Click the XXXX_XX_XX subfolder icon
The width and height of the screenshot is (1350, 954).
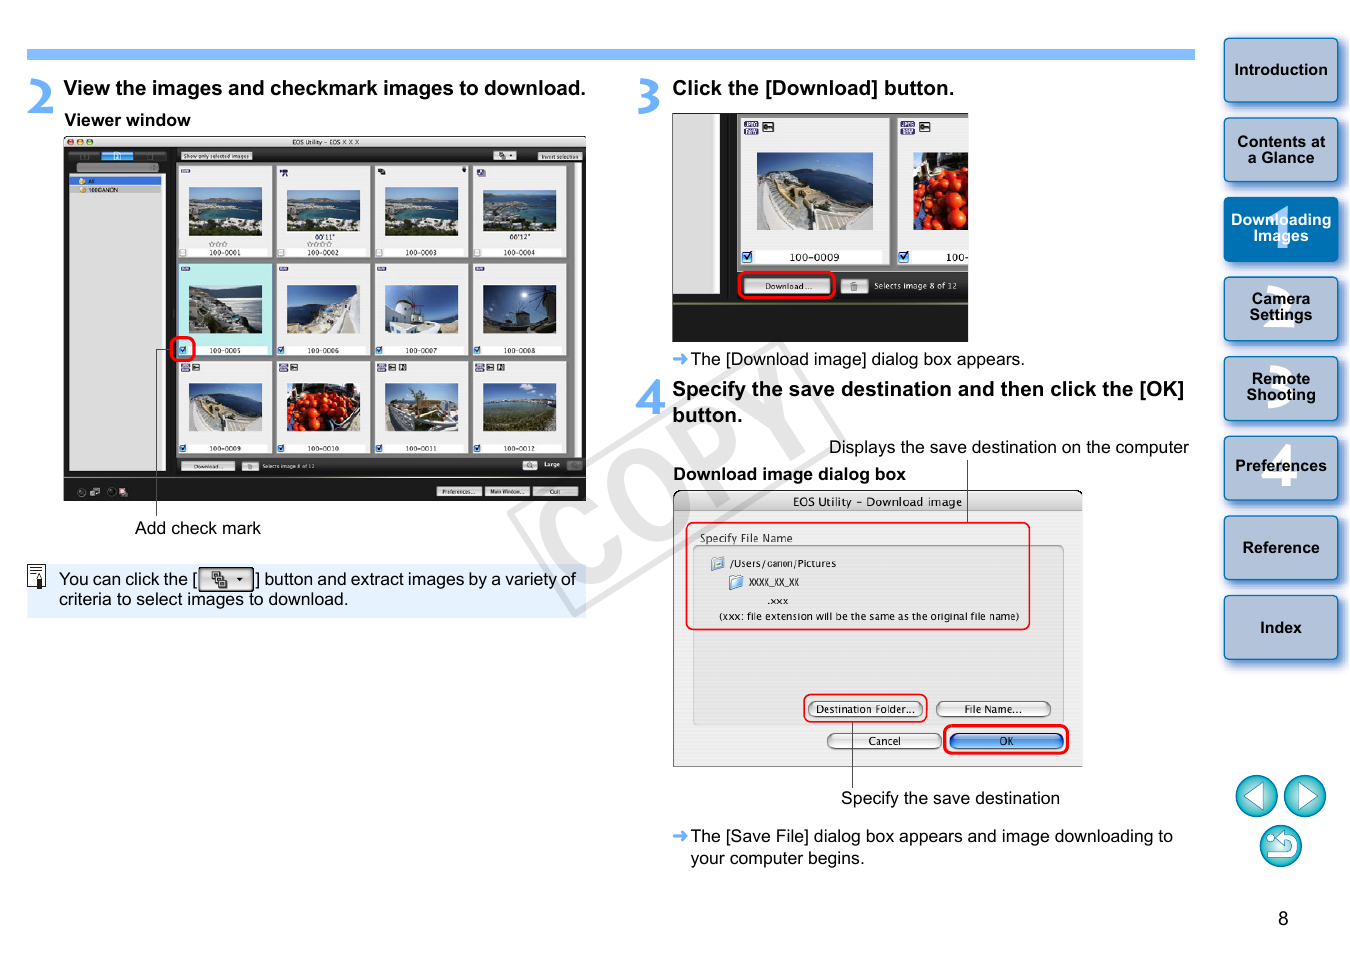coord(736,582)
